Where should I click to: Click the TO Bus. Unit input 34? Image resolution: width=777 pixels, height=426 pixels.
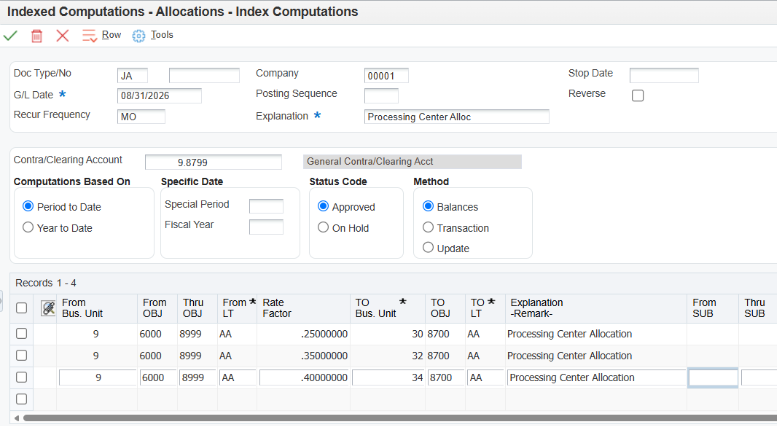pos(388,377)
